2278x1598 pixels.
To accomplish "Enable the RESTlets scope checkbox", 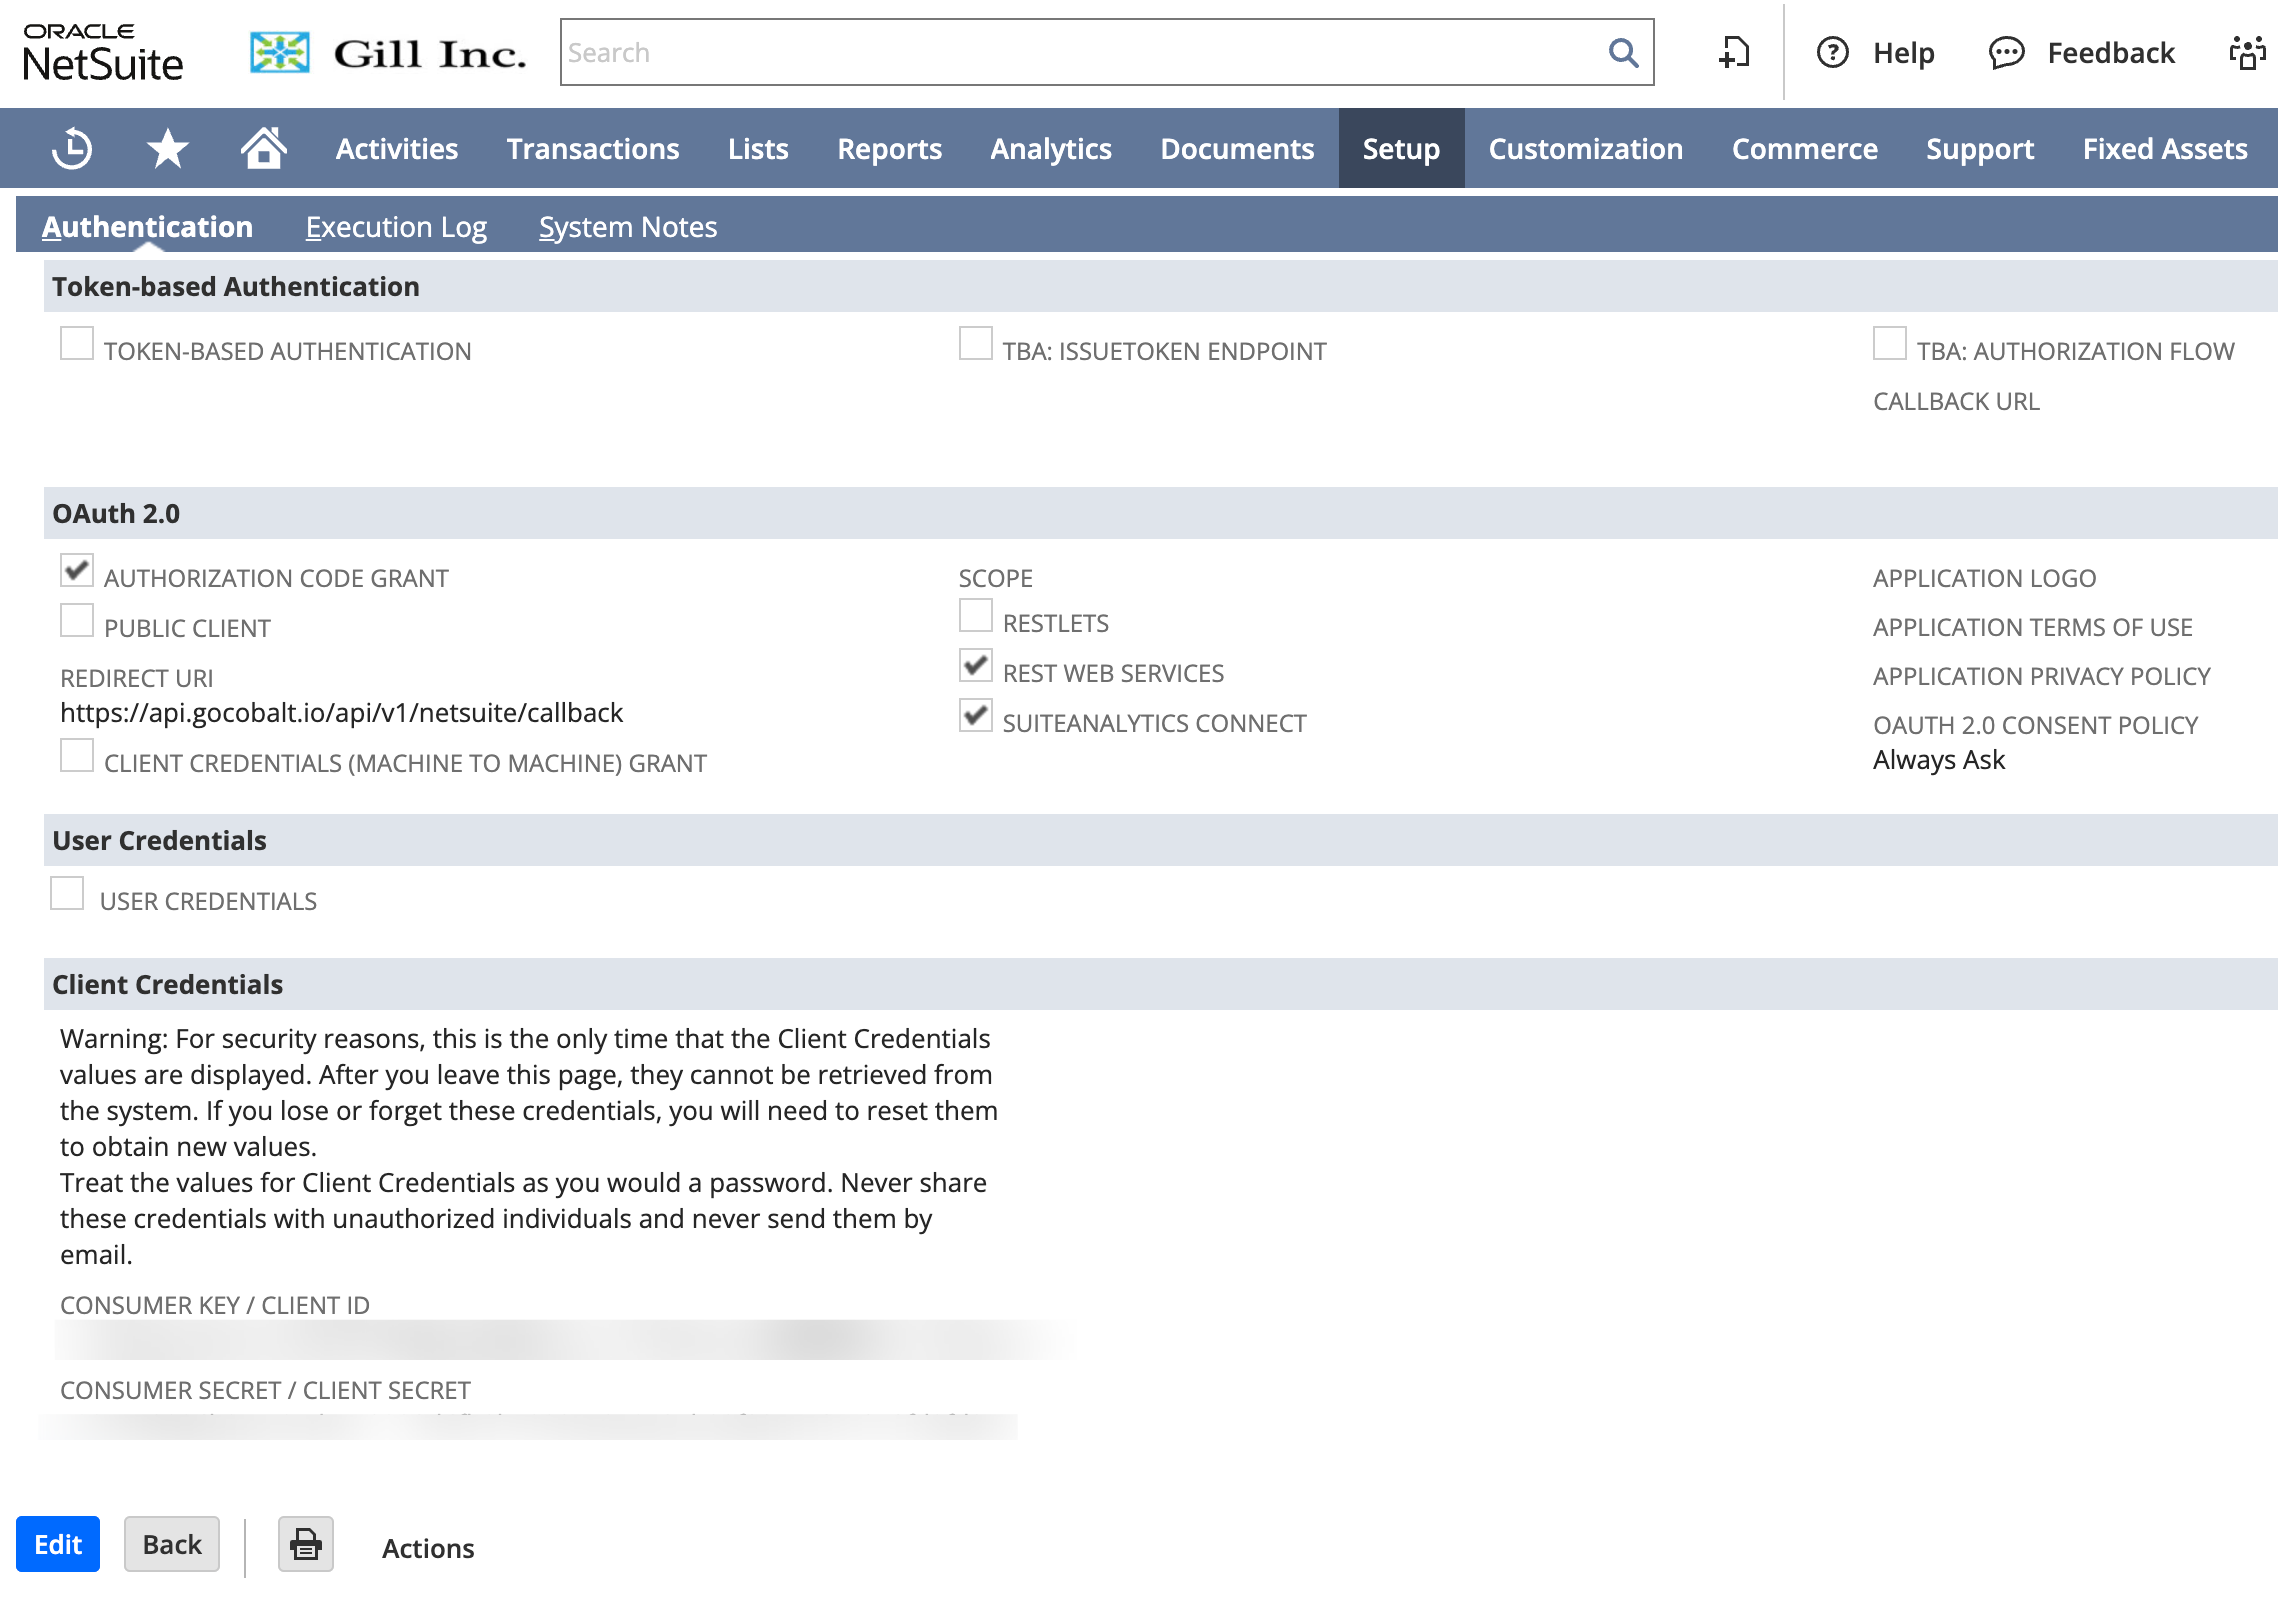I will pos(975,616).
